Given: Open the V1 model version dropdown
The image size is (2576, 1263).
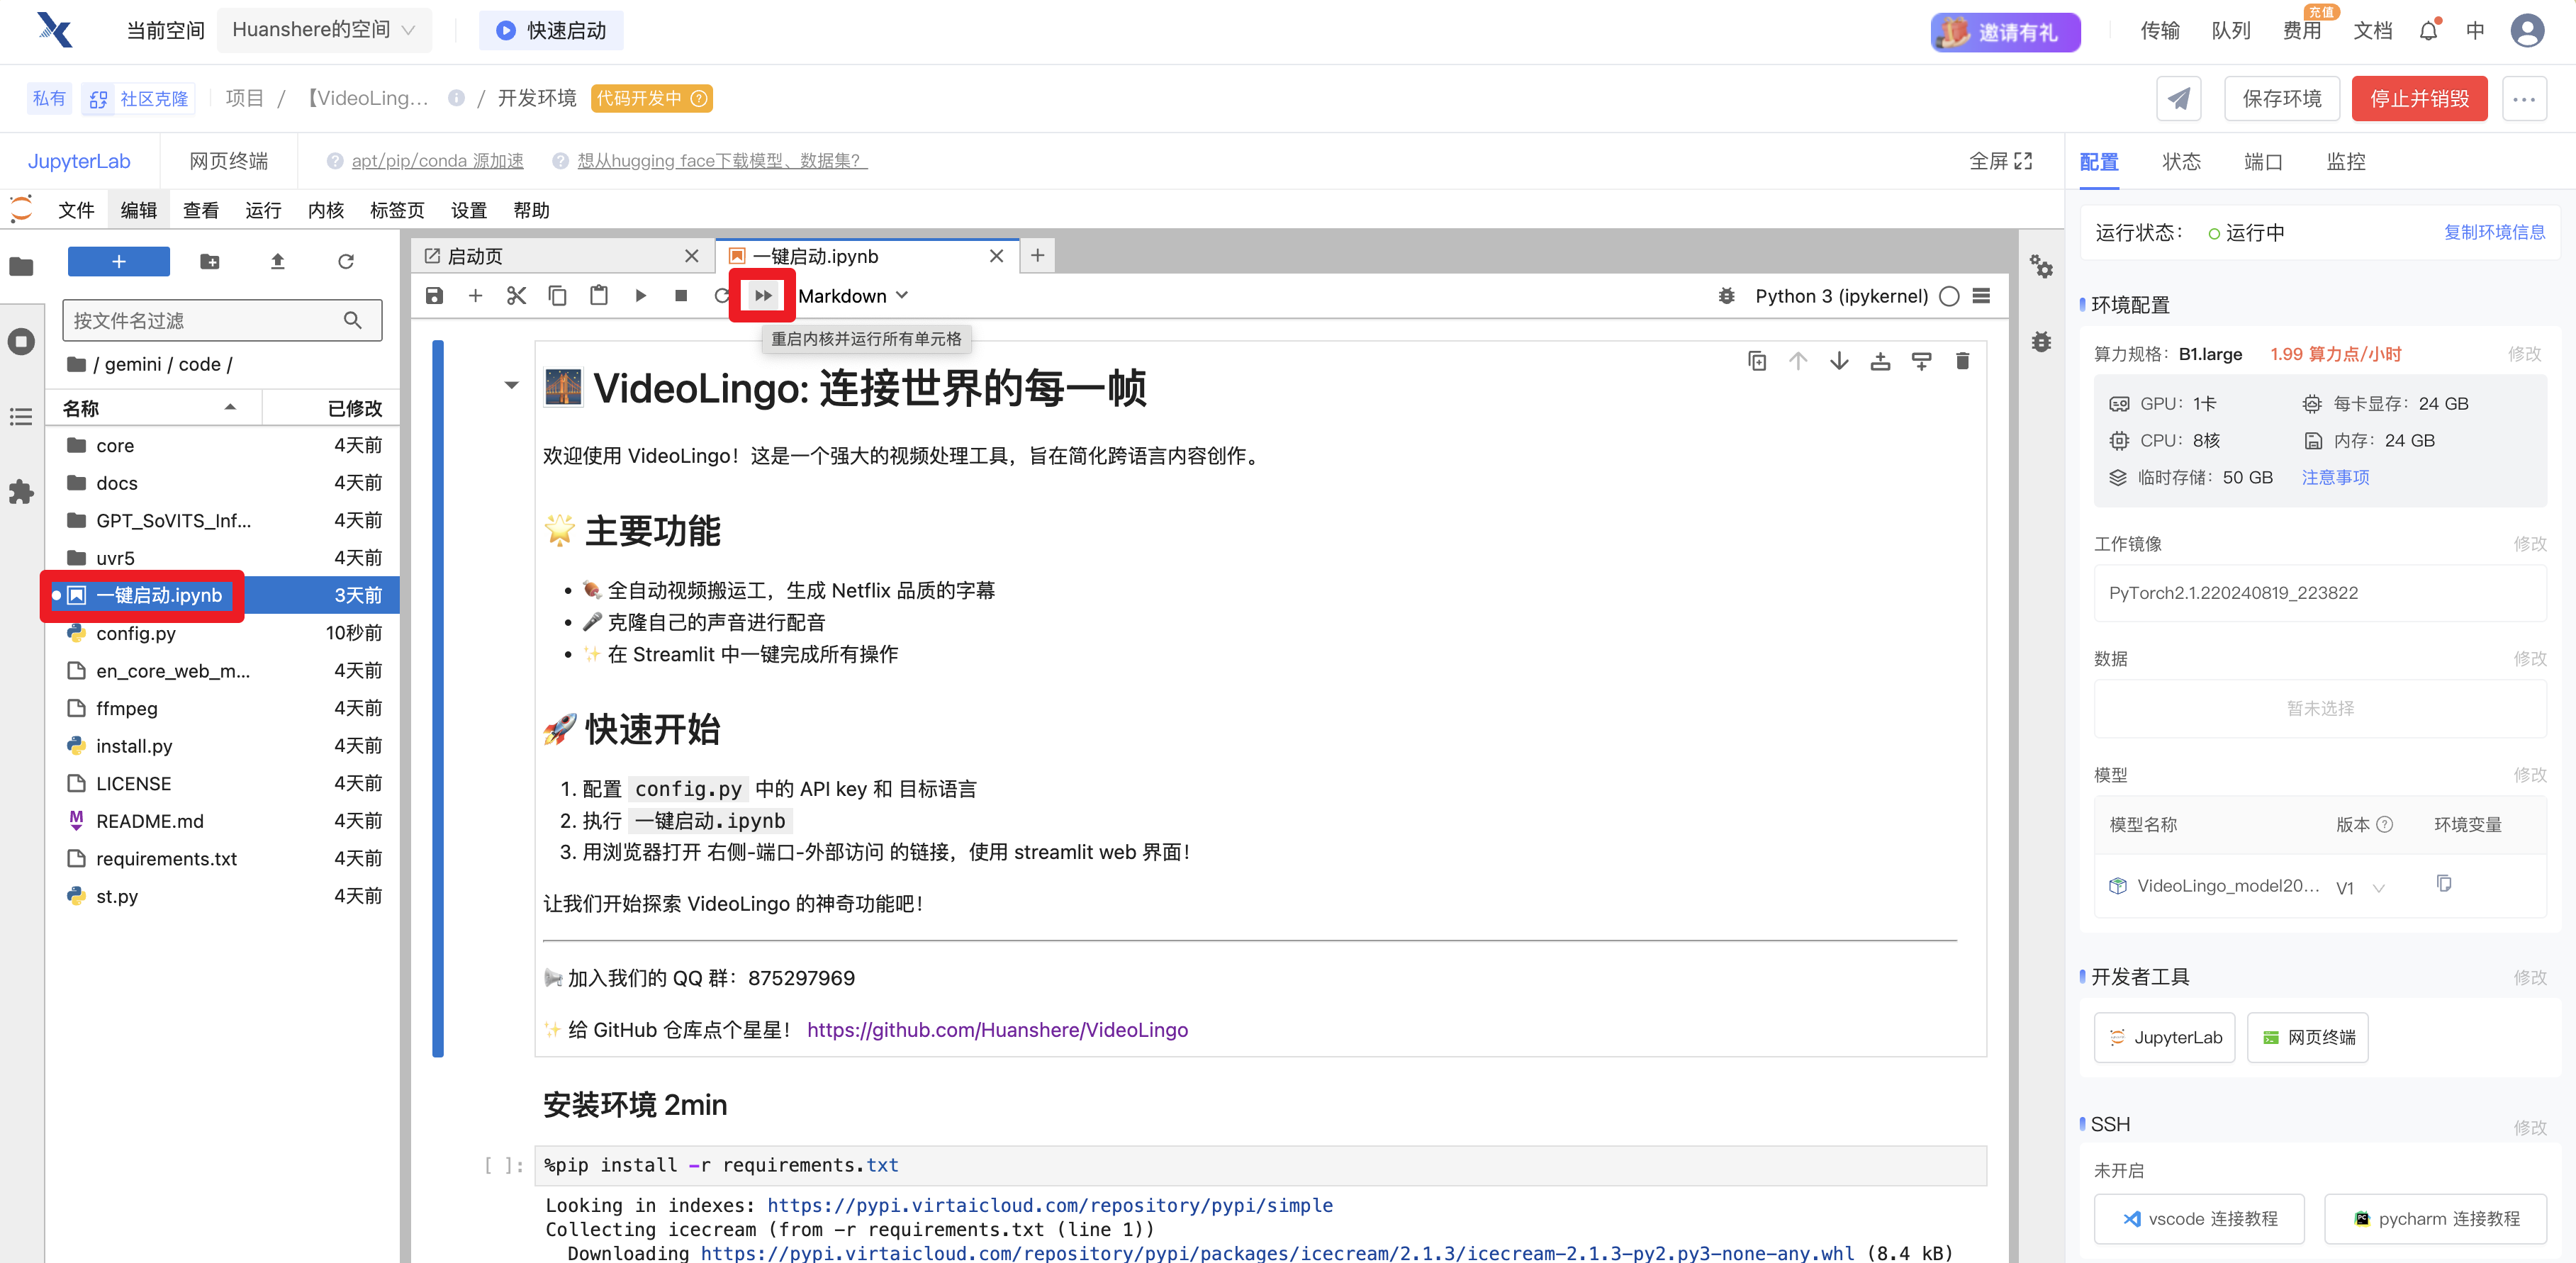Looking at the screenshot, I should tap(2361, 887).
